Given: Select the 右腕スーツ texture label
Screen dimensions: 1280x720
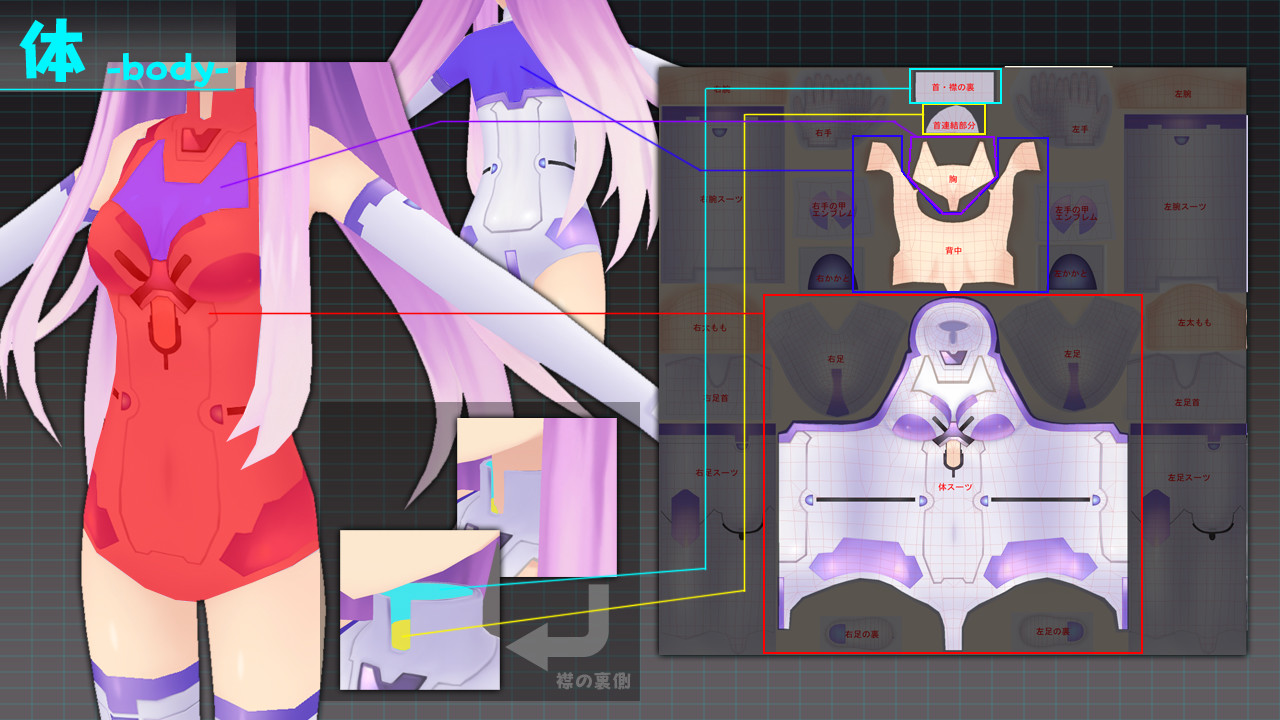Looking at the screenshot, I should point(721,199).
